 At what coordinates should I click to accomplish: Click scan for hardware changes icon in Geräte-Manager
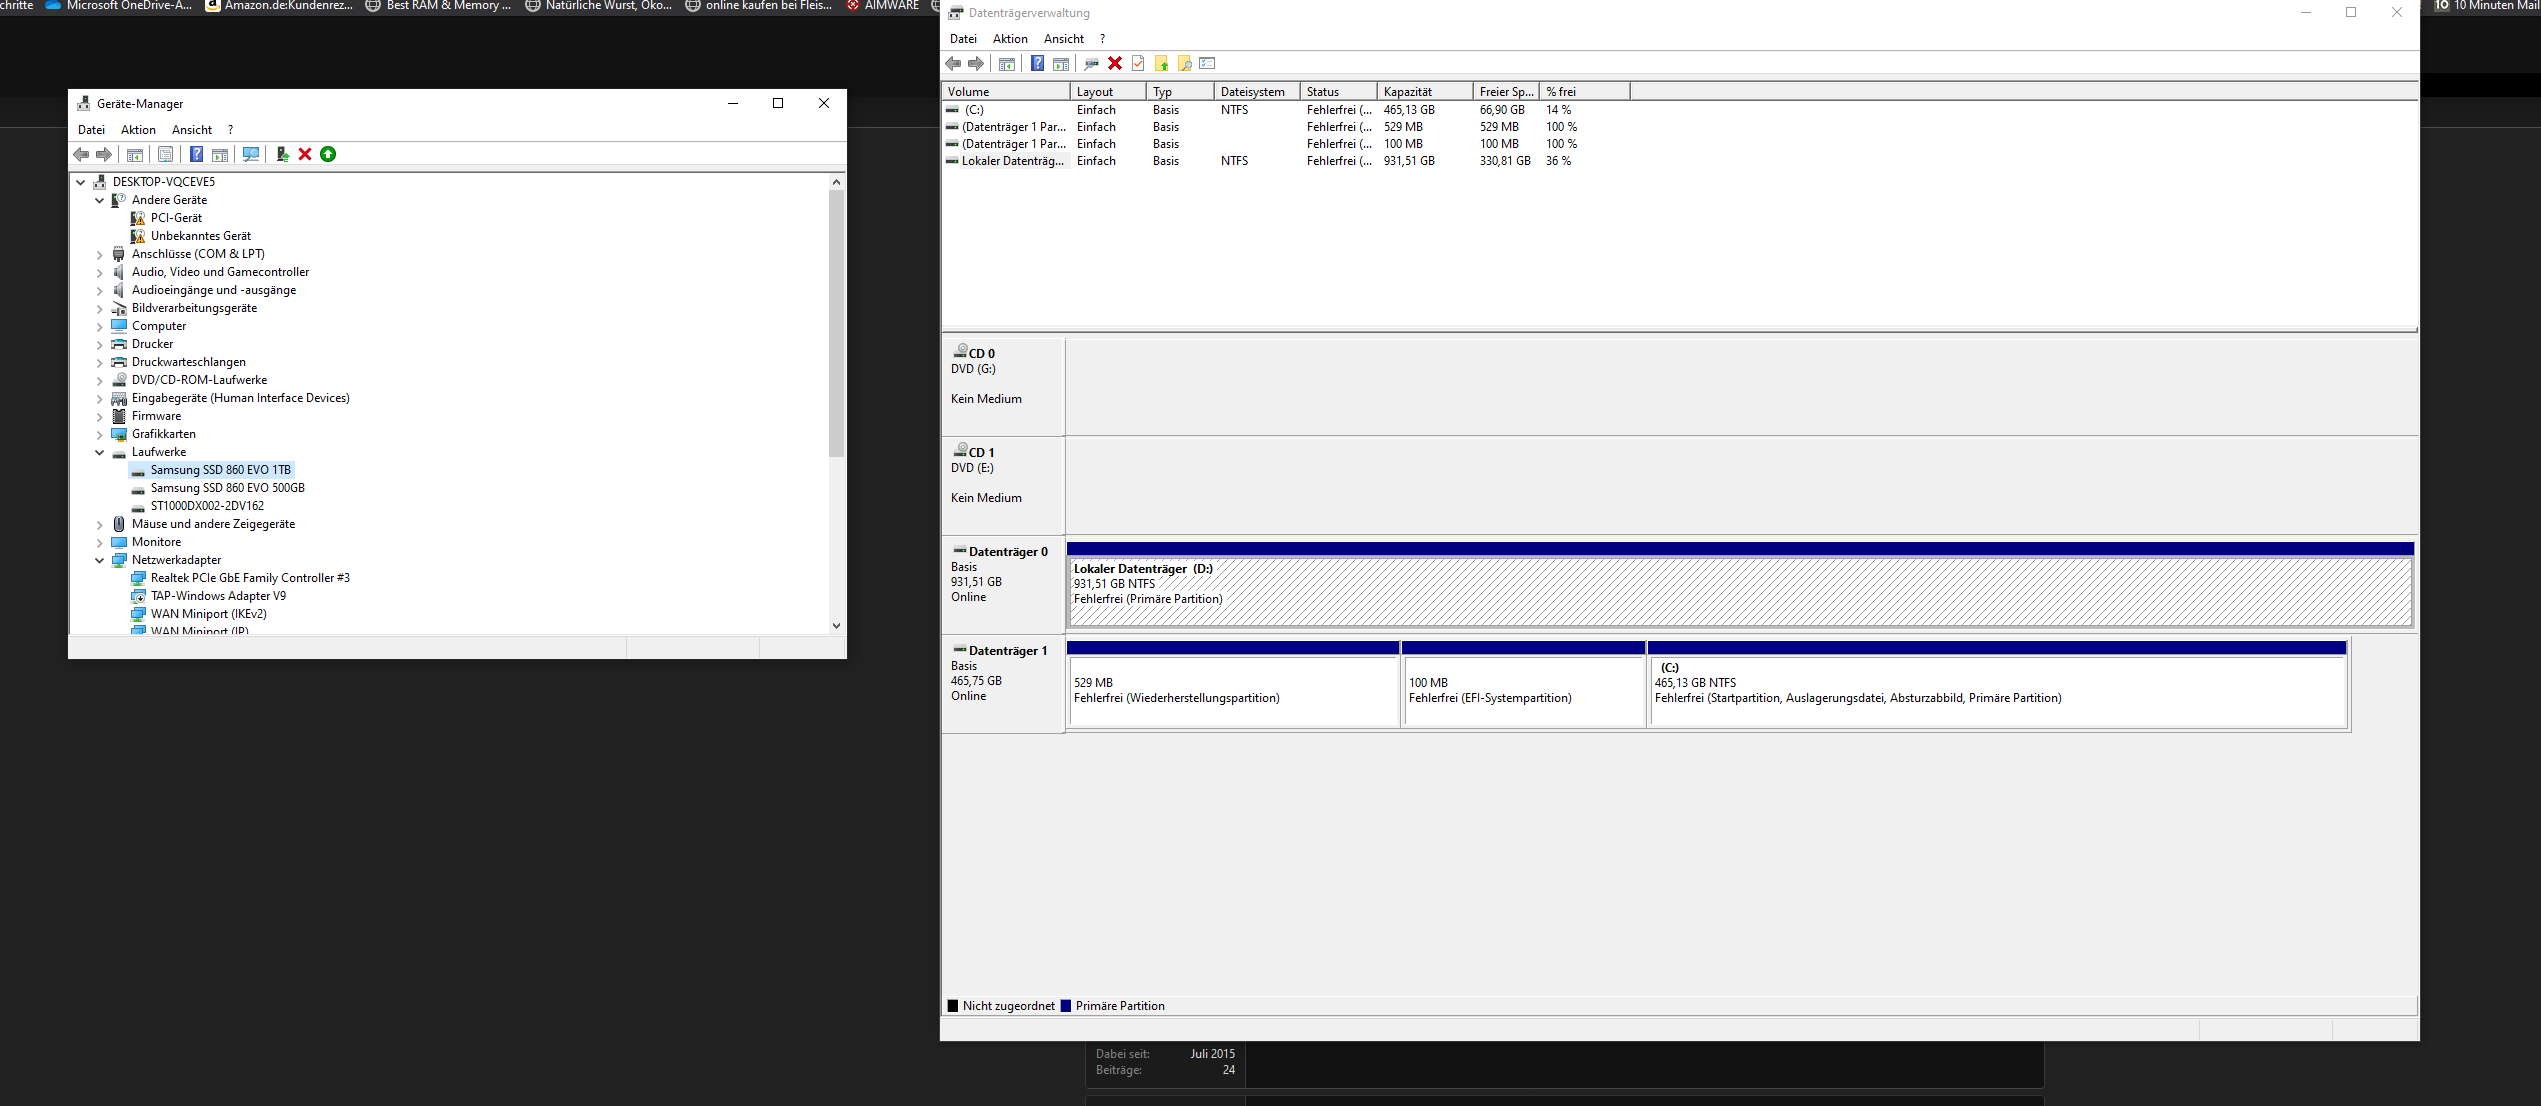click(251, 154)
